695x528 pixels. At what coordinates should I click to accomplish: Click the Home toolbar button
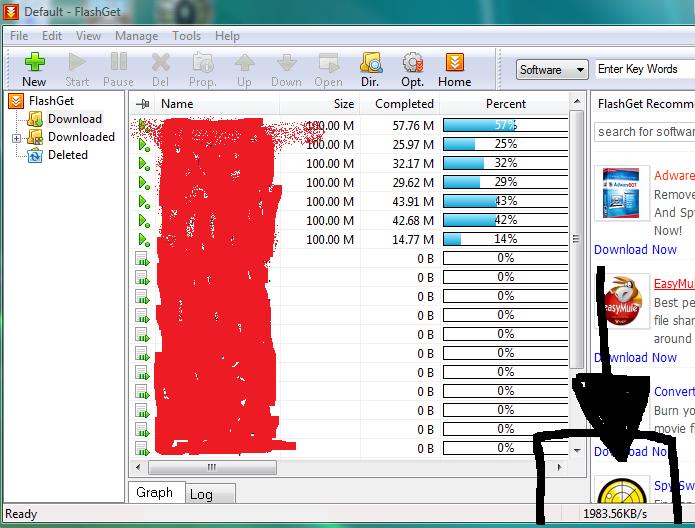pyautogui.click(x=454, y=69)
